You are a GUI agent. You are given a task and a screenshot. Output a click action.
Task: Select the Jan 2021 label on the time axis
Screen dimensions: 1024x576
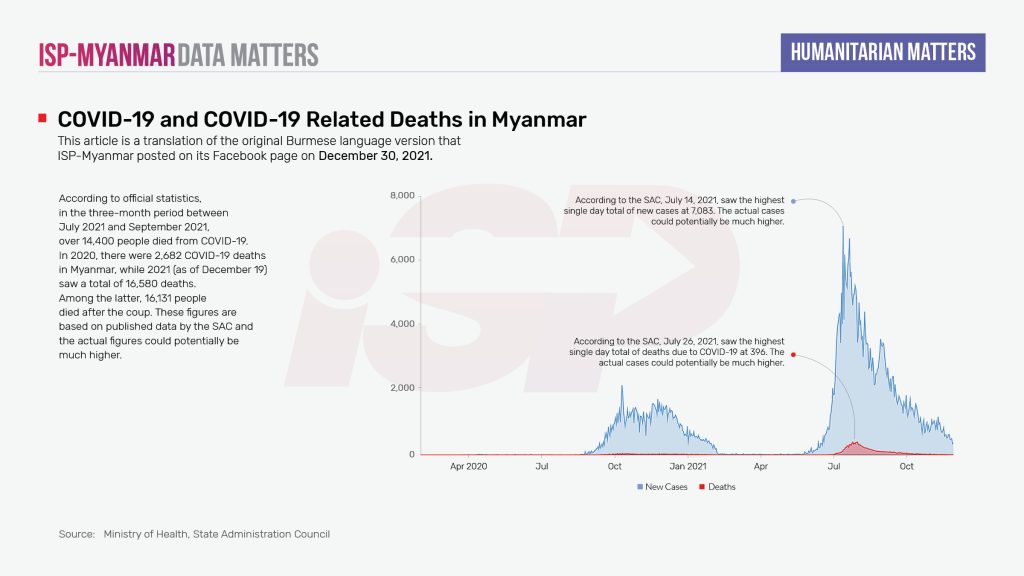(688, 466)
